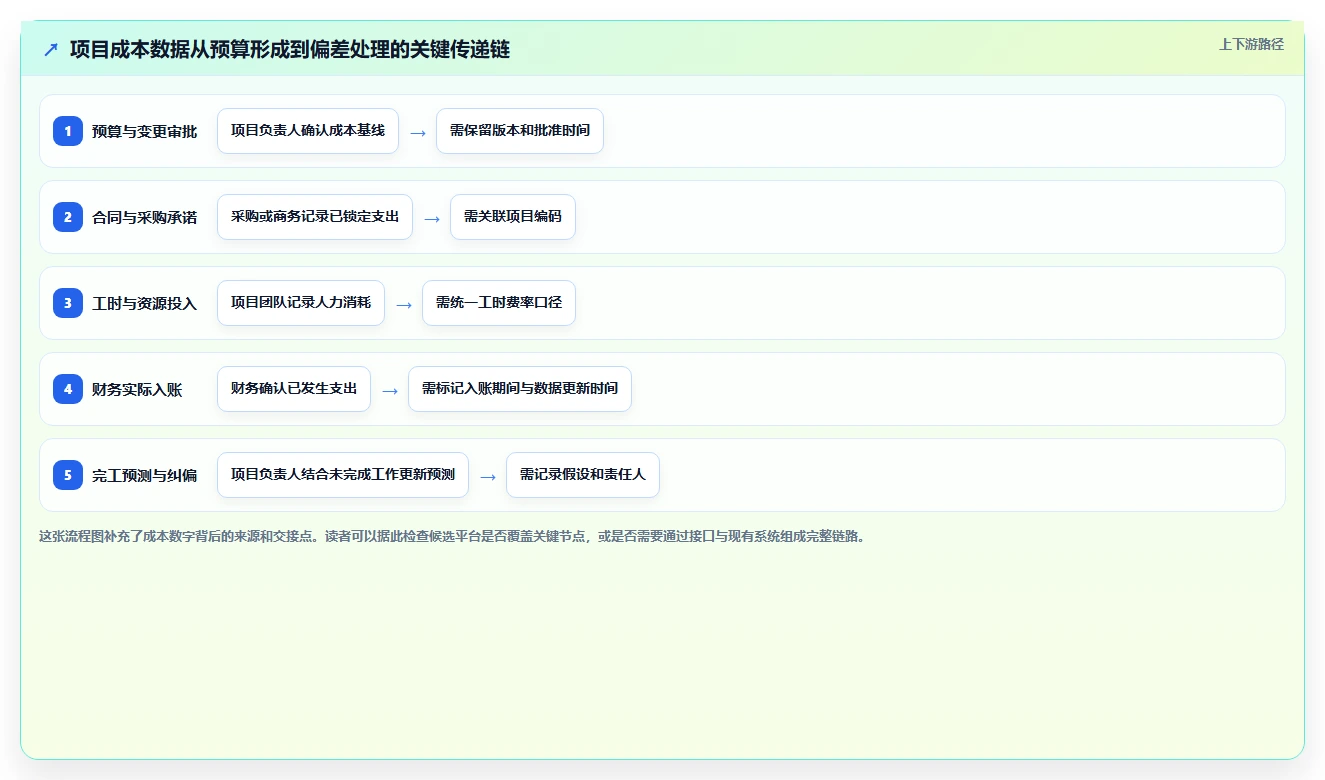Click the 上下游路径 label
Viewport: 1325px width, 780px height.
click(x=1251, y=44)
